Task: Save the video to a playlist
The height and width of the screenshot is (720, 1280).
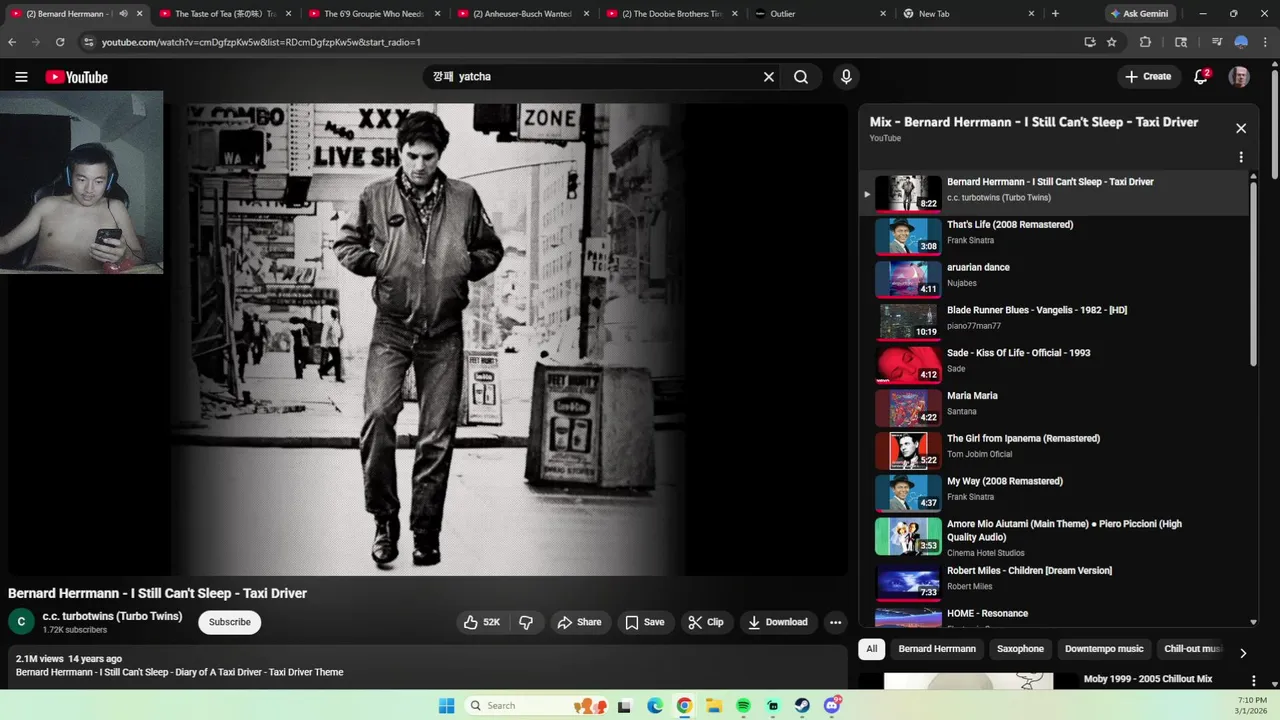Action: point(644,622)
